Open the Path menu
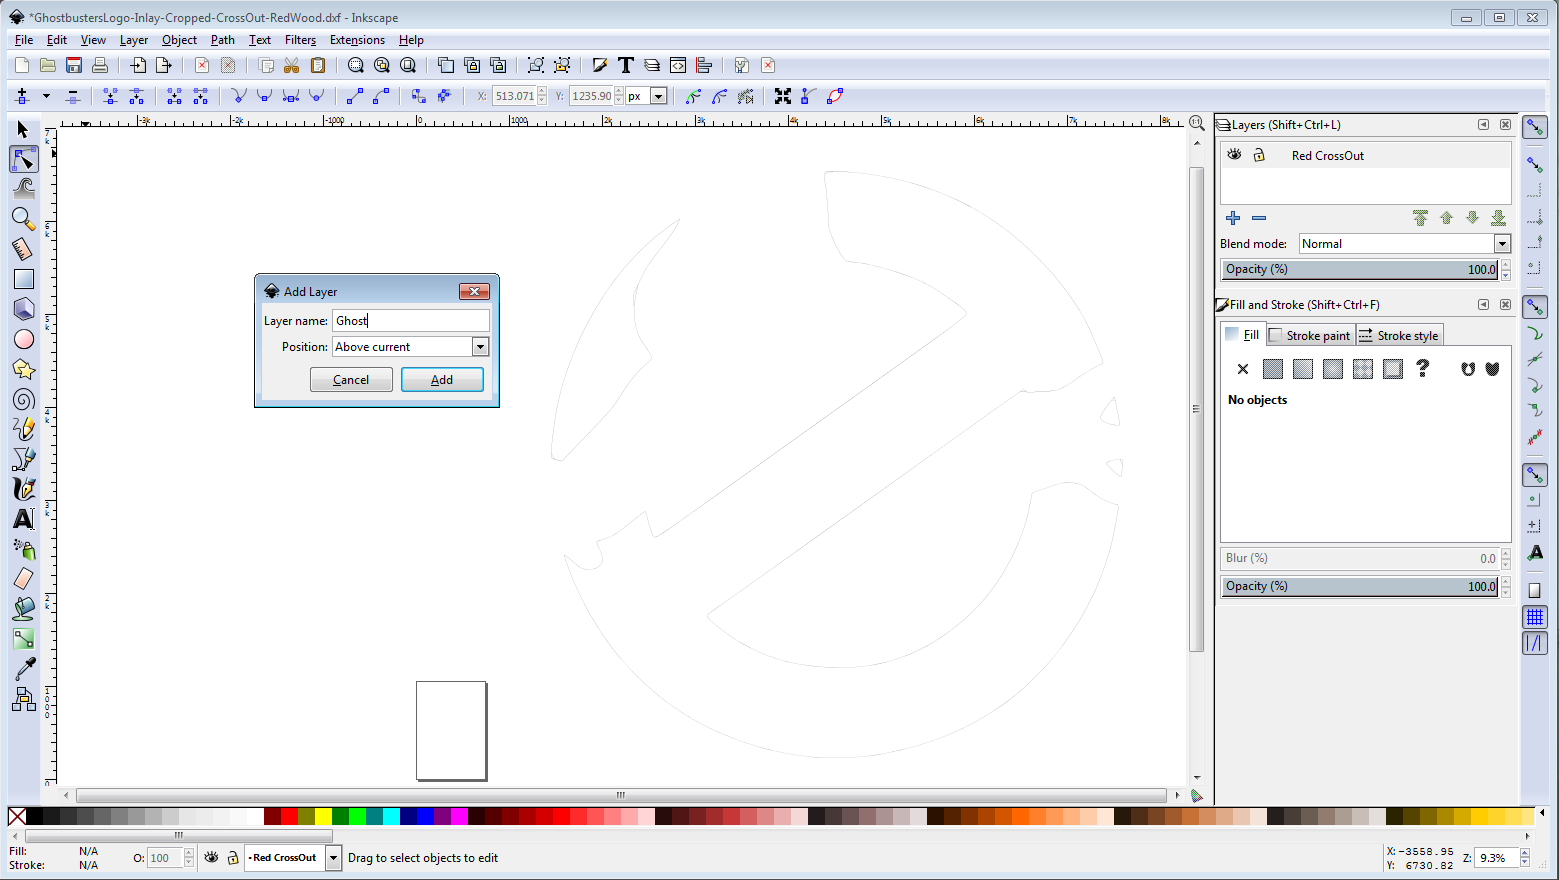This screenshot has height=880, width=1559. click(x=222, y=40)
